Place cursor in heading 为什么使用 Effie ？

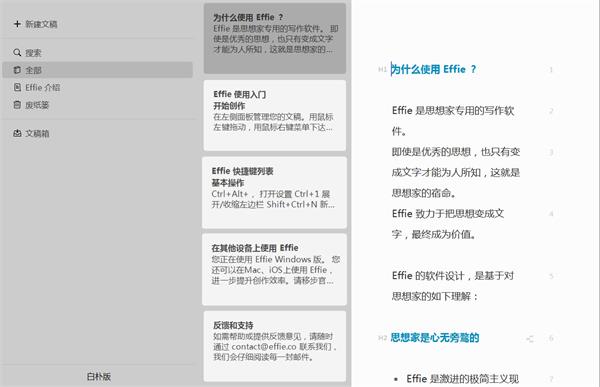[x=434, y=69]
